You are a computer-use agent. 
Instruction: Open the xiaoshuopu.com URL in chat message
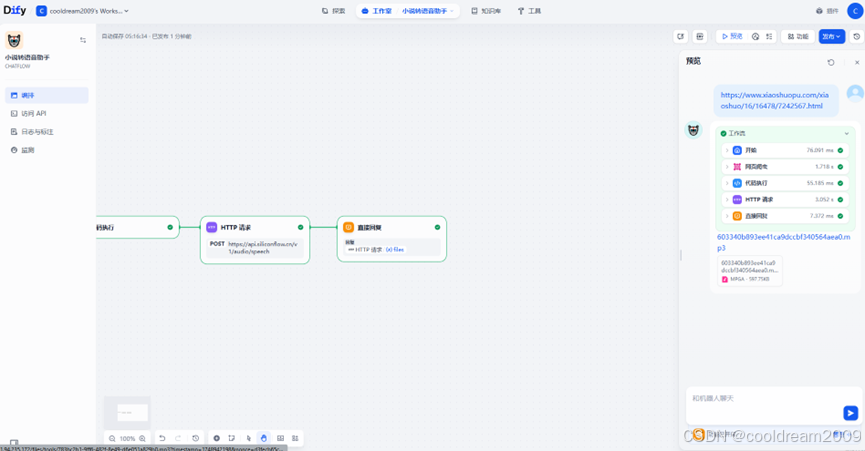click(x=775, y=100)
